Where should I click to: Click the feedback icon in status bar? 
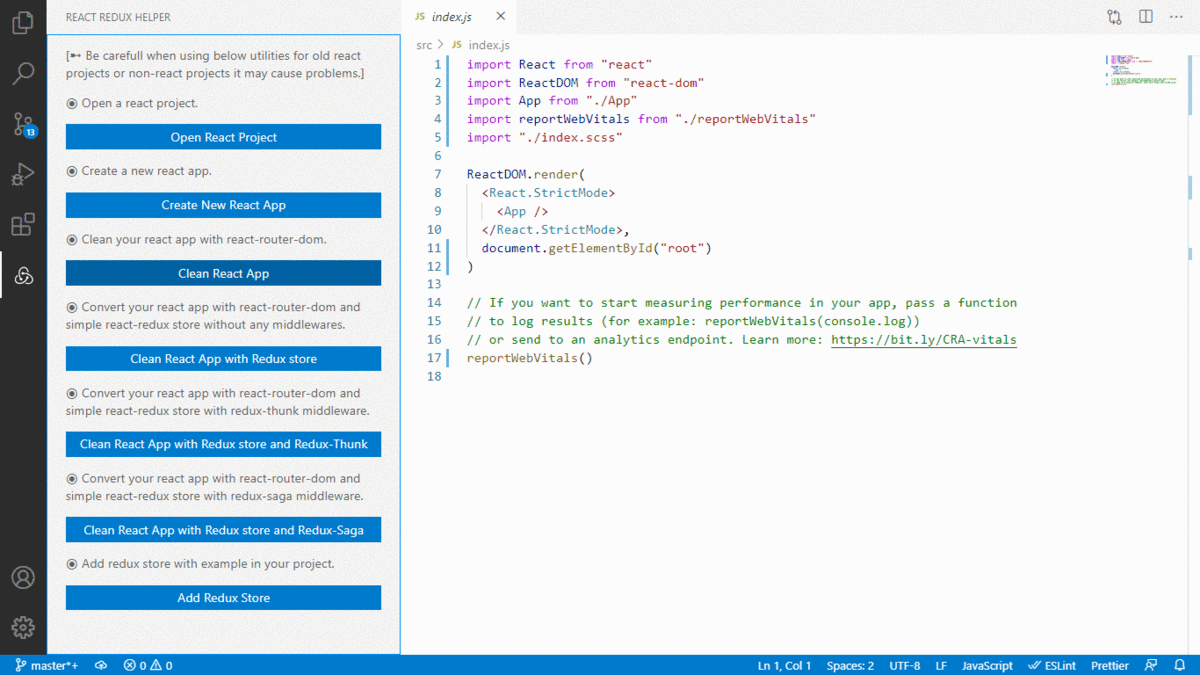coord(1151,665)
